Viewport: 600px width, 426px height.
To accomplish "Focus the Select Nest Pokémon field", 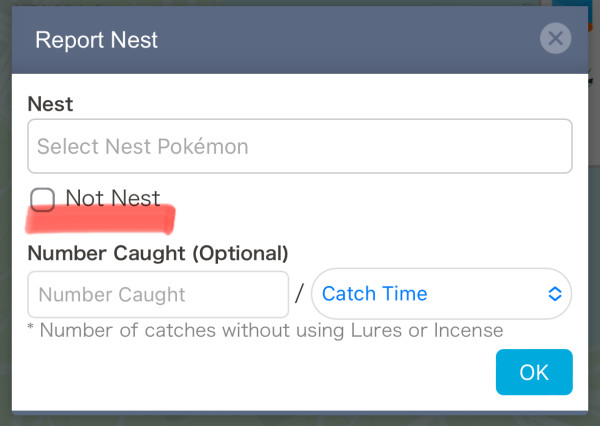I will click(300, 146).
